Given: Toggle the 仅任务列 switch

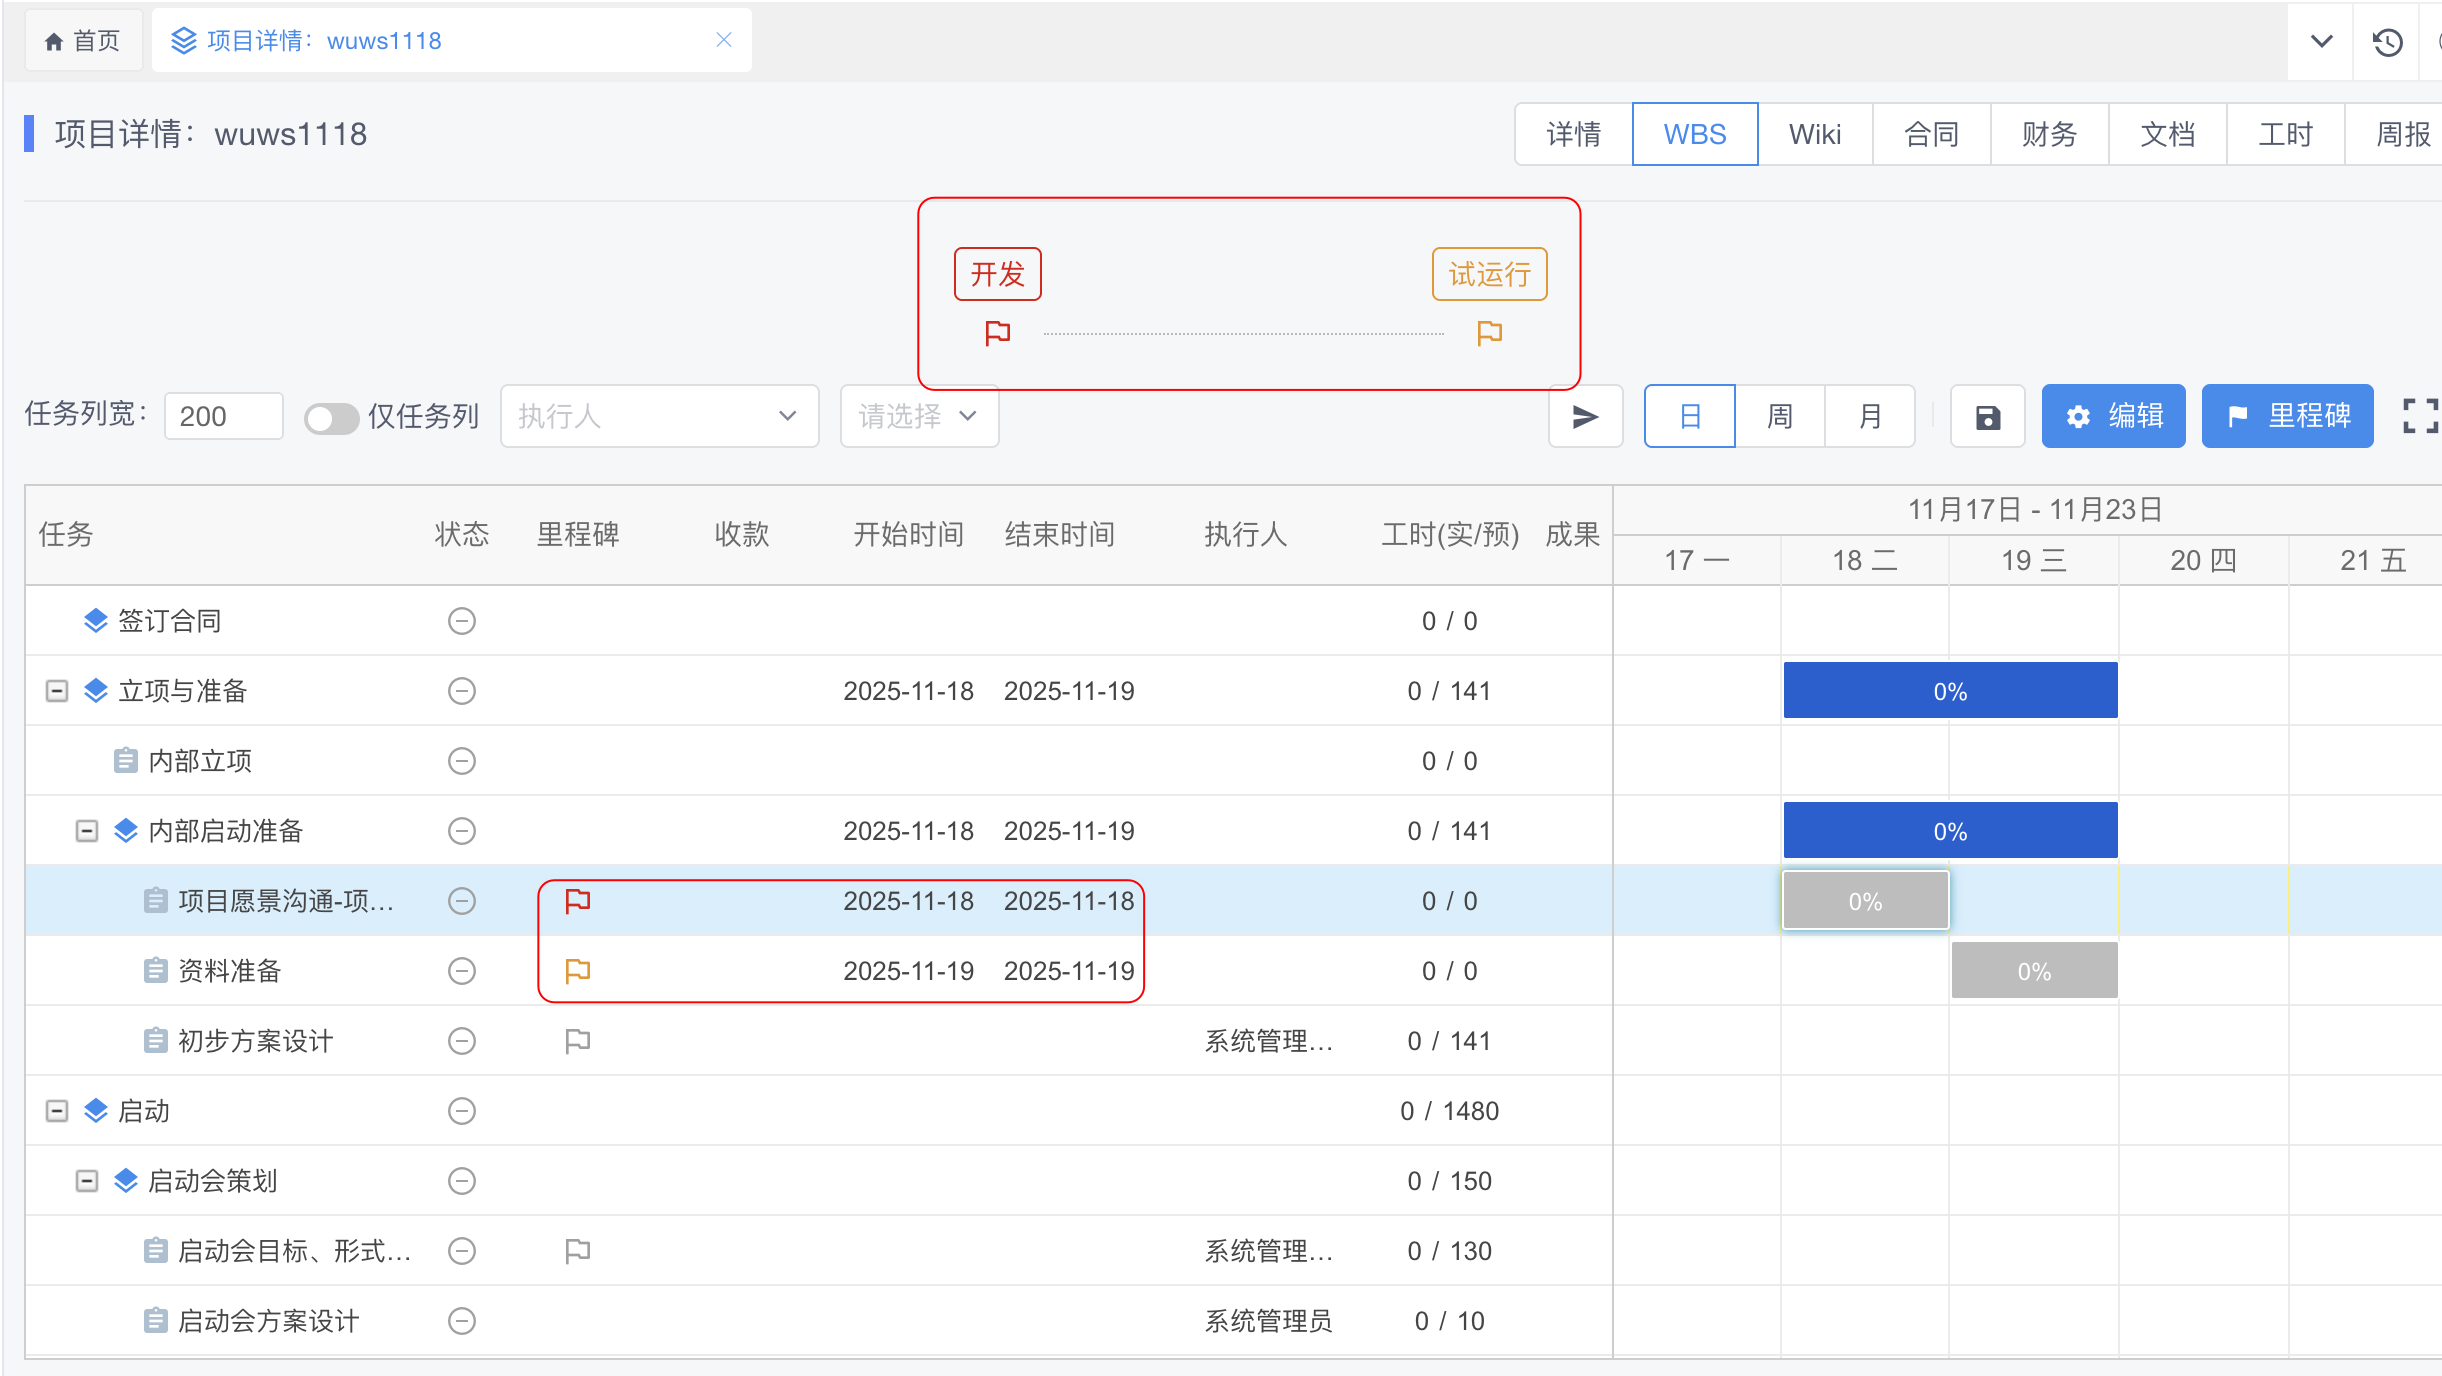Looking at the screenshot, I should coord(332,418).
